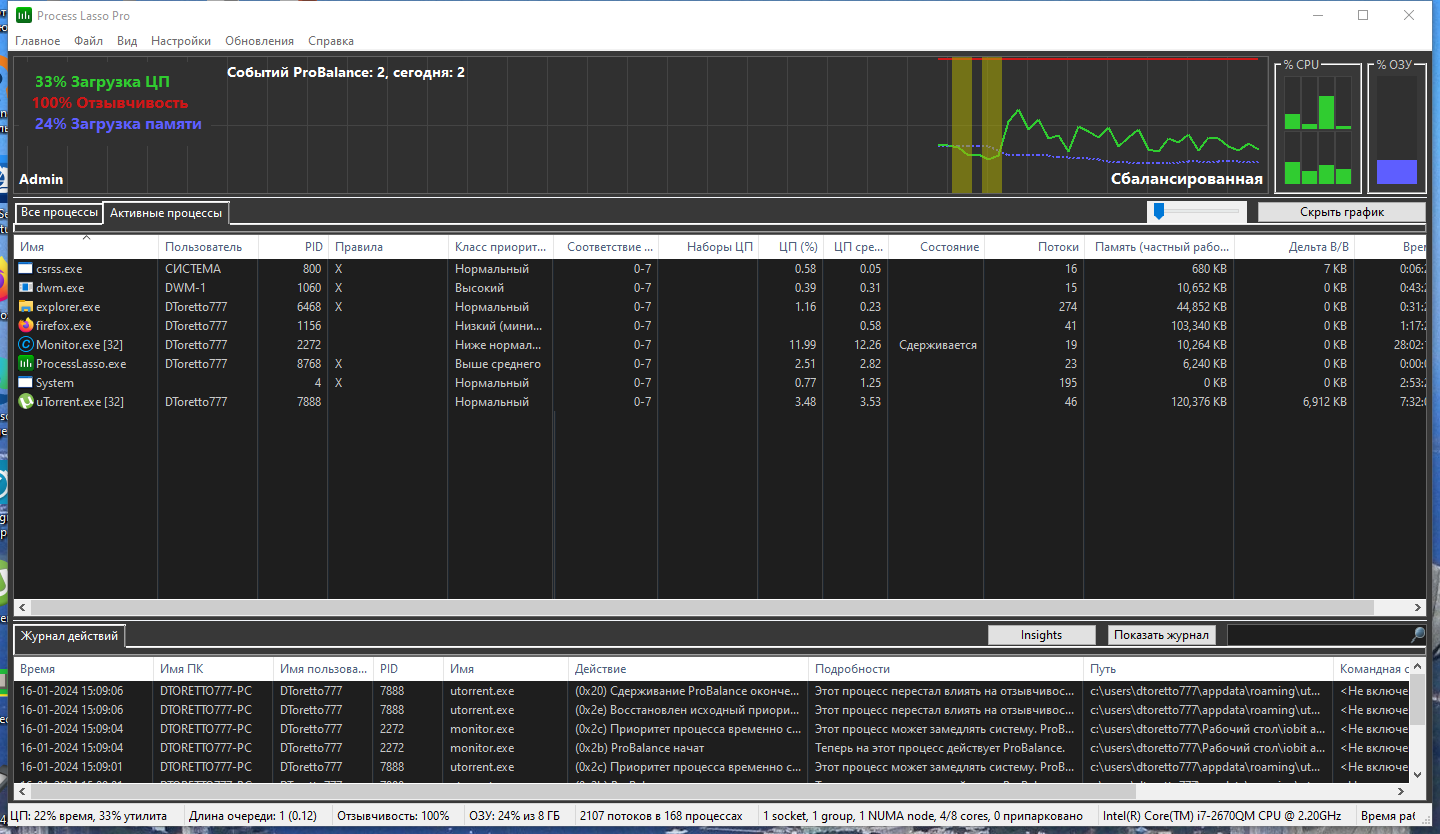Sort by Правила column header
Screen dimensions: 1440x834
[388, 246]
